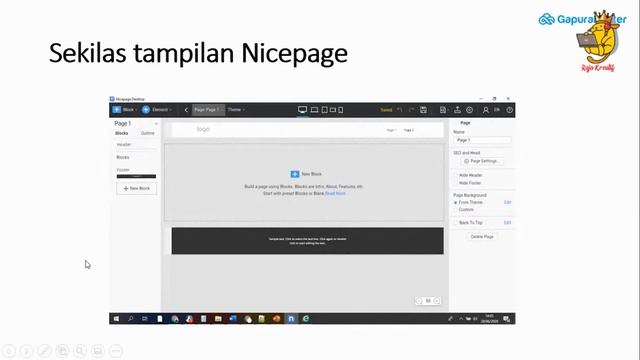Viewport: 640px width, 360px height.
Task: Switch to phone landscape view
Action: 333,110
